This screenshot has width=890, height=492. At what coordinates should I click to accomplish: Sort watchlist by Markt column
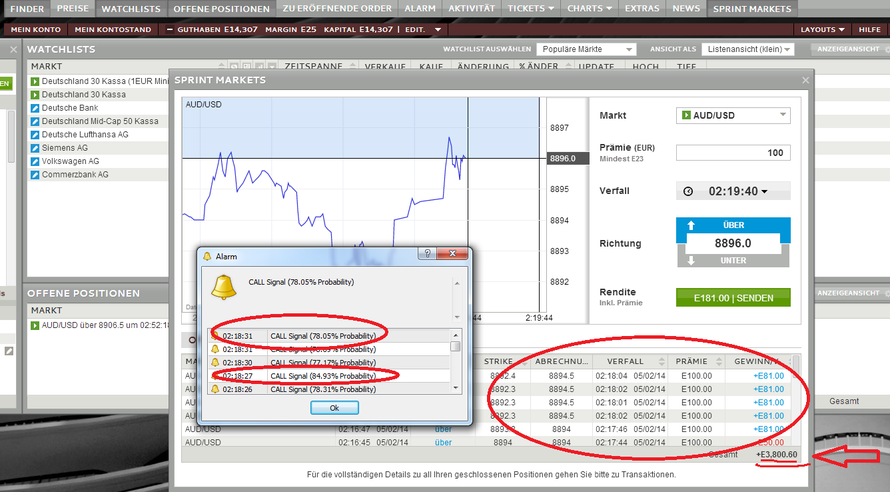[47, 66]
